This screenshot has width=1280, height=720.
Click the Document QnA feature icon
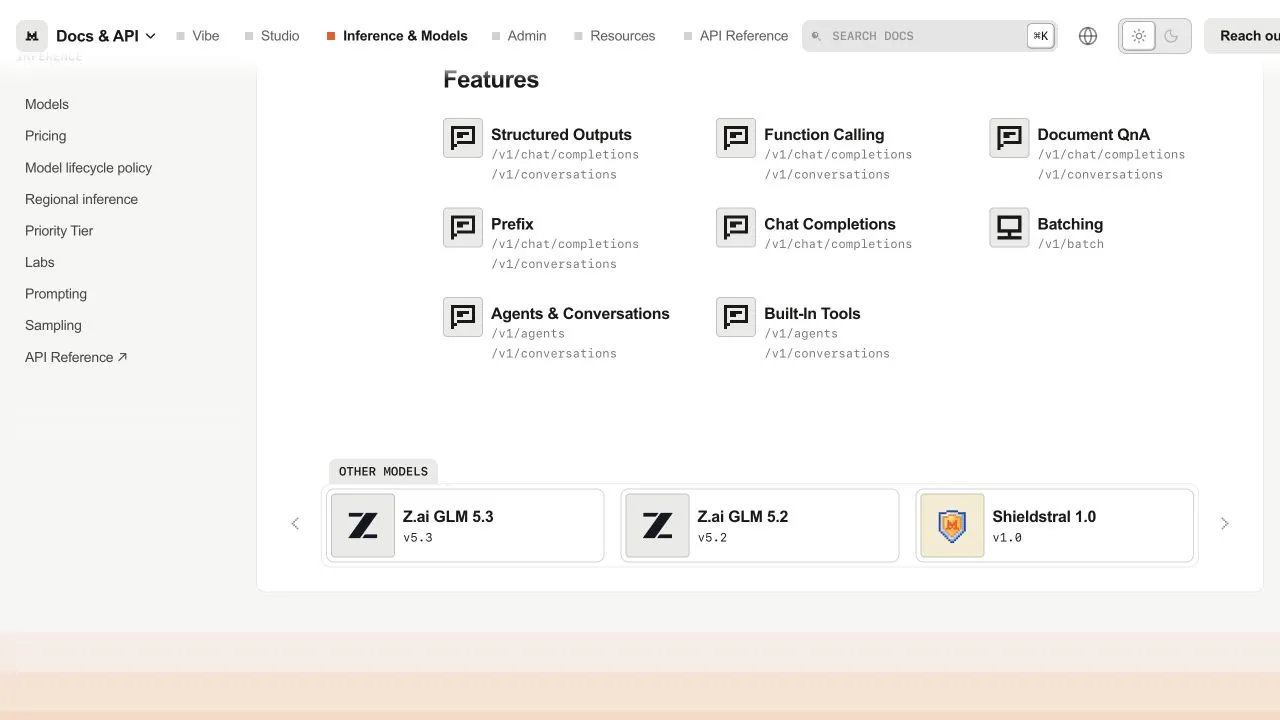pos(1009,138)
